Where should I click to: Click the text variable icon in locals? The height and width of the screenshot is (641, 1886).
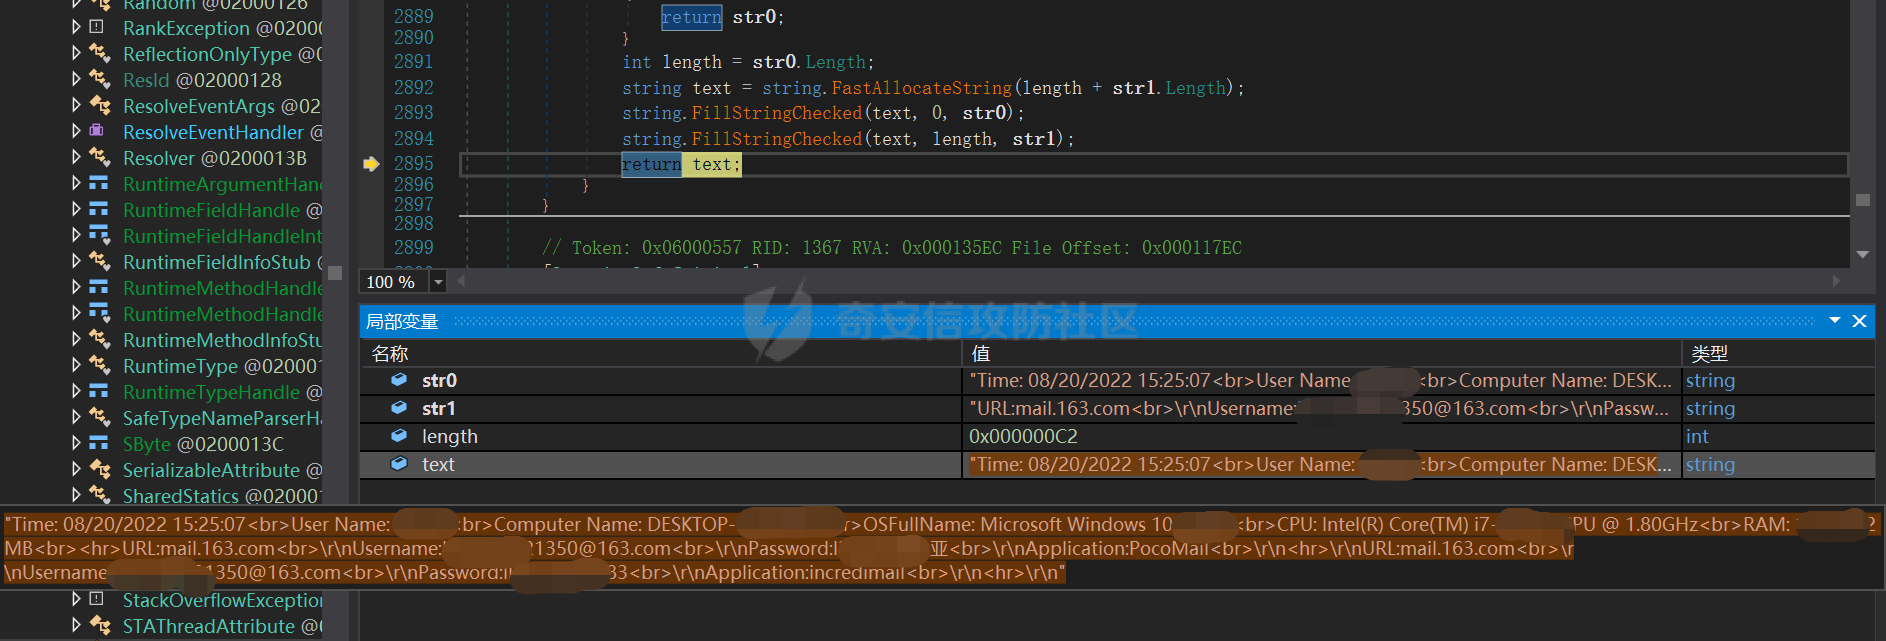[x=399, y=464]
